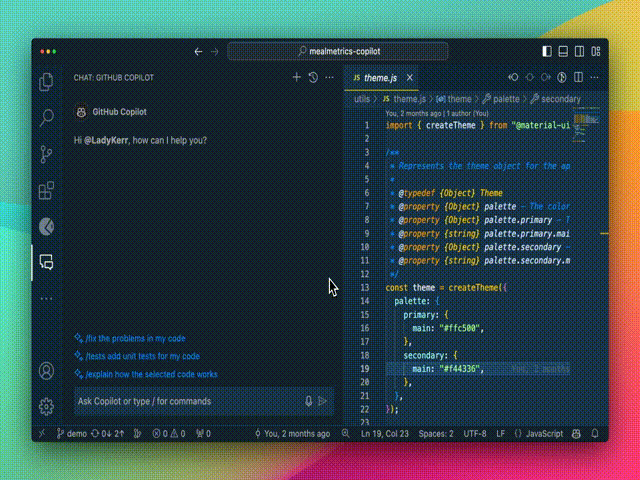Send the chat message with arrow icon
The image size is (640, 480).
tap(323, 401)
